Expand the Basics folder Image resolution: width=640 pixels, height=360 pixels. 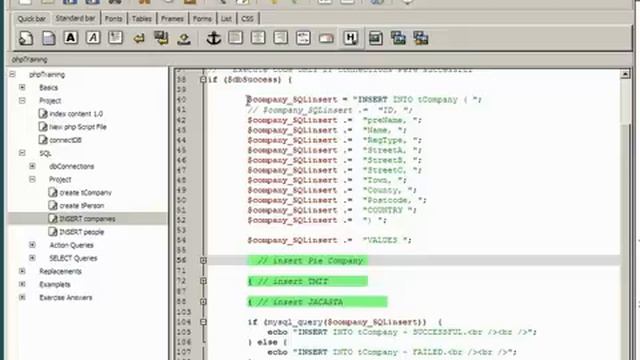[x=22, y=87]
